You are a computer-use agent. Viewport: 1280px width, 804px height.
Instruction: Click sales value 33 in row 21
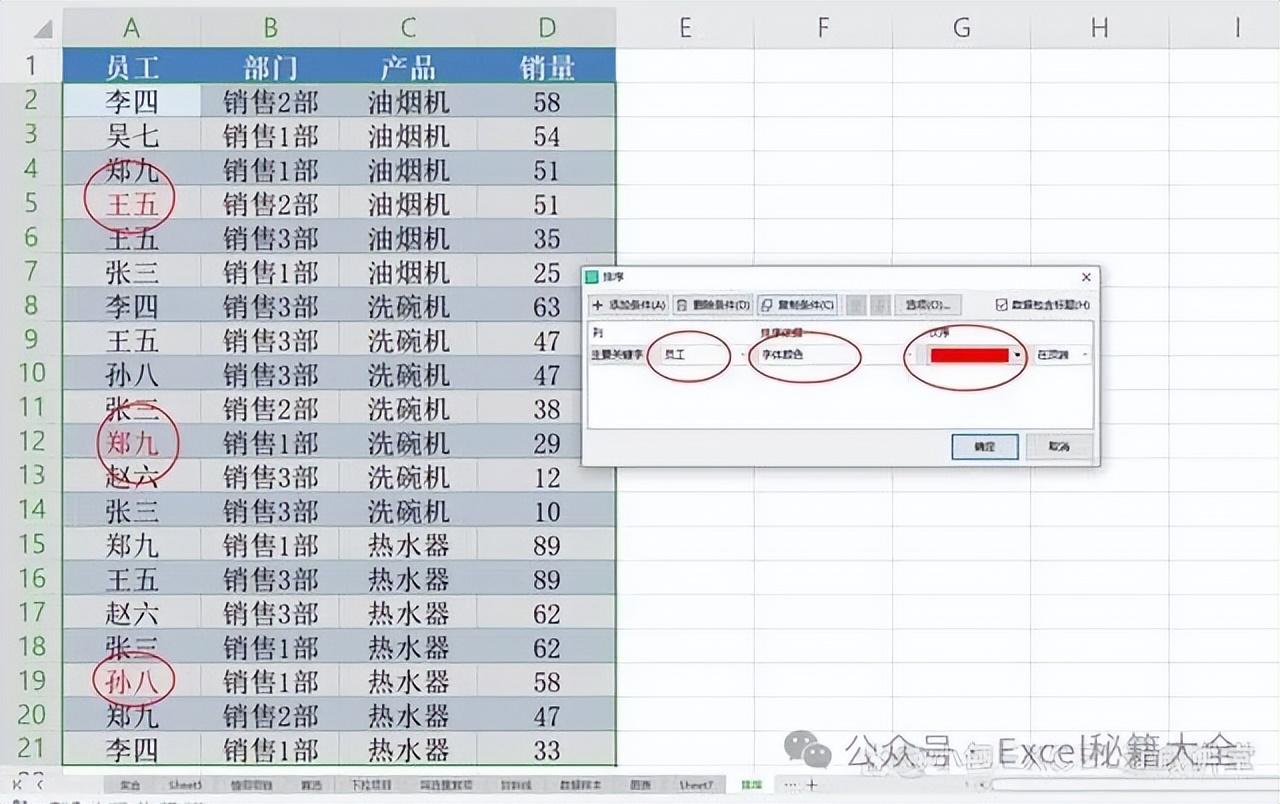tap(547, 749)
